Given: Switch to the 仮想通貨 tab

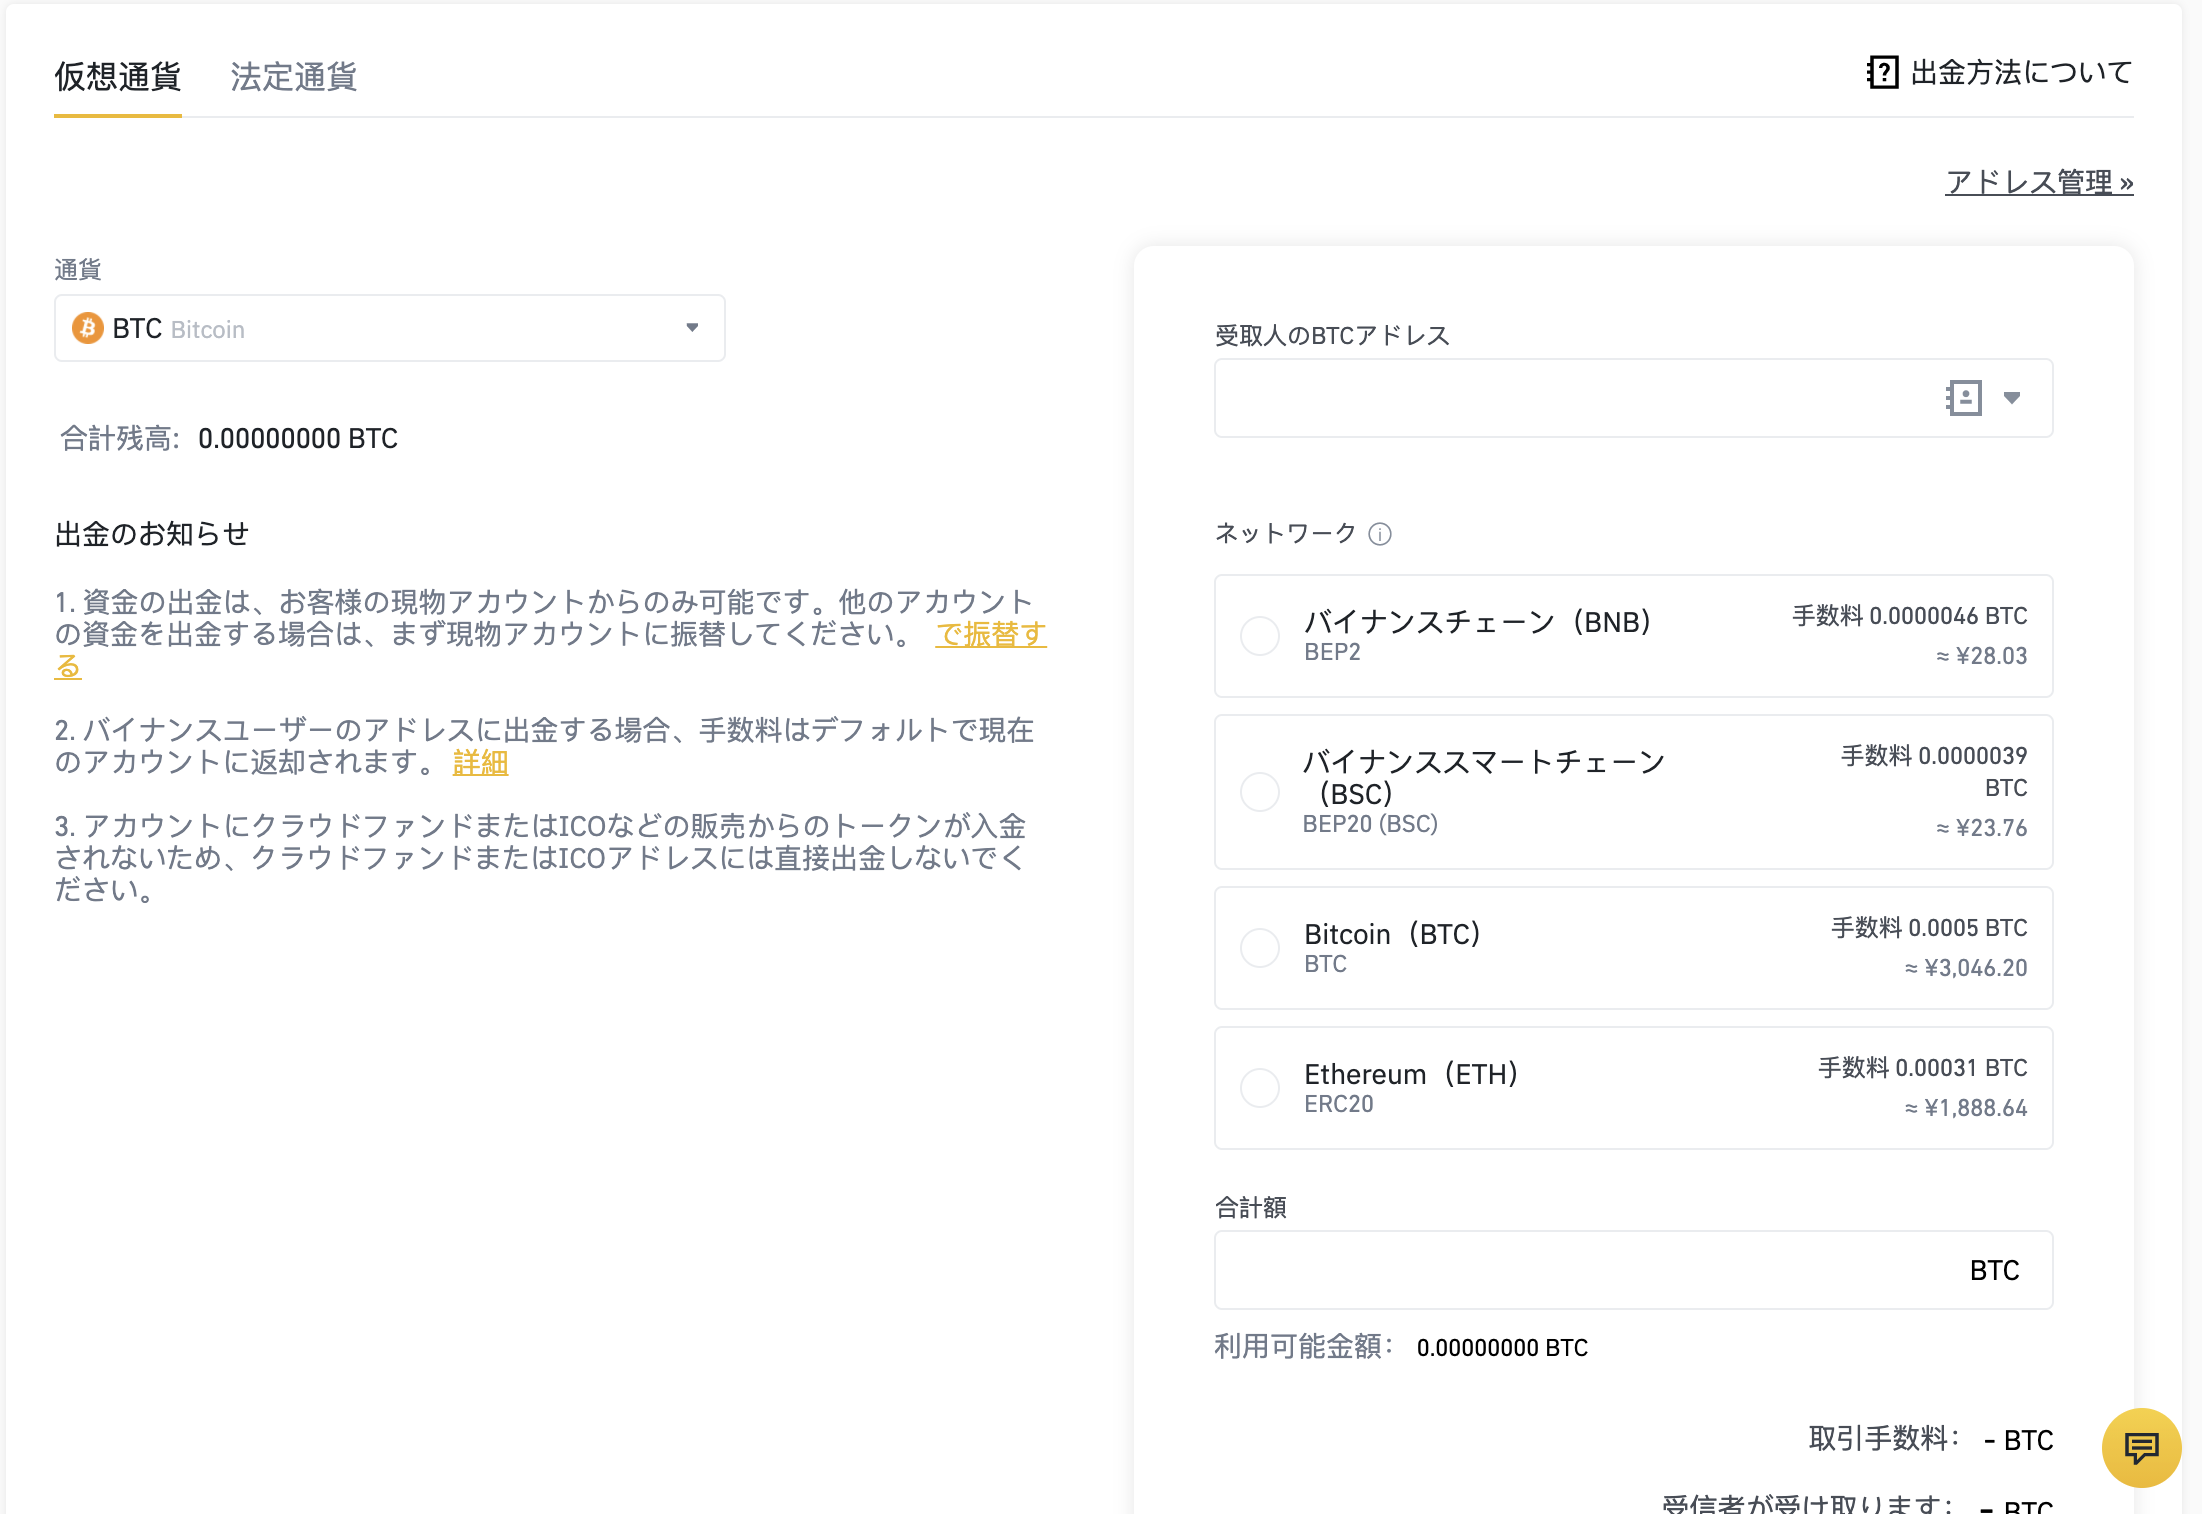Looking at the screenshot, I should click(118, 76).
